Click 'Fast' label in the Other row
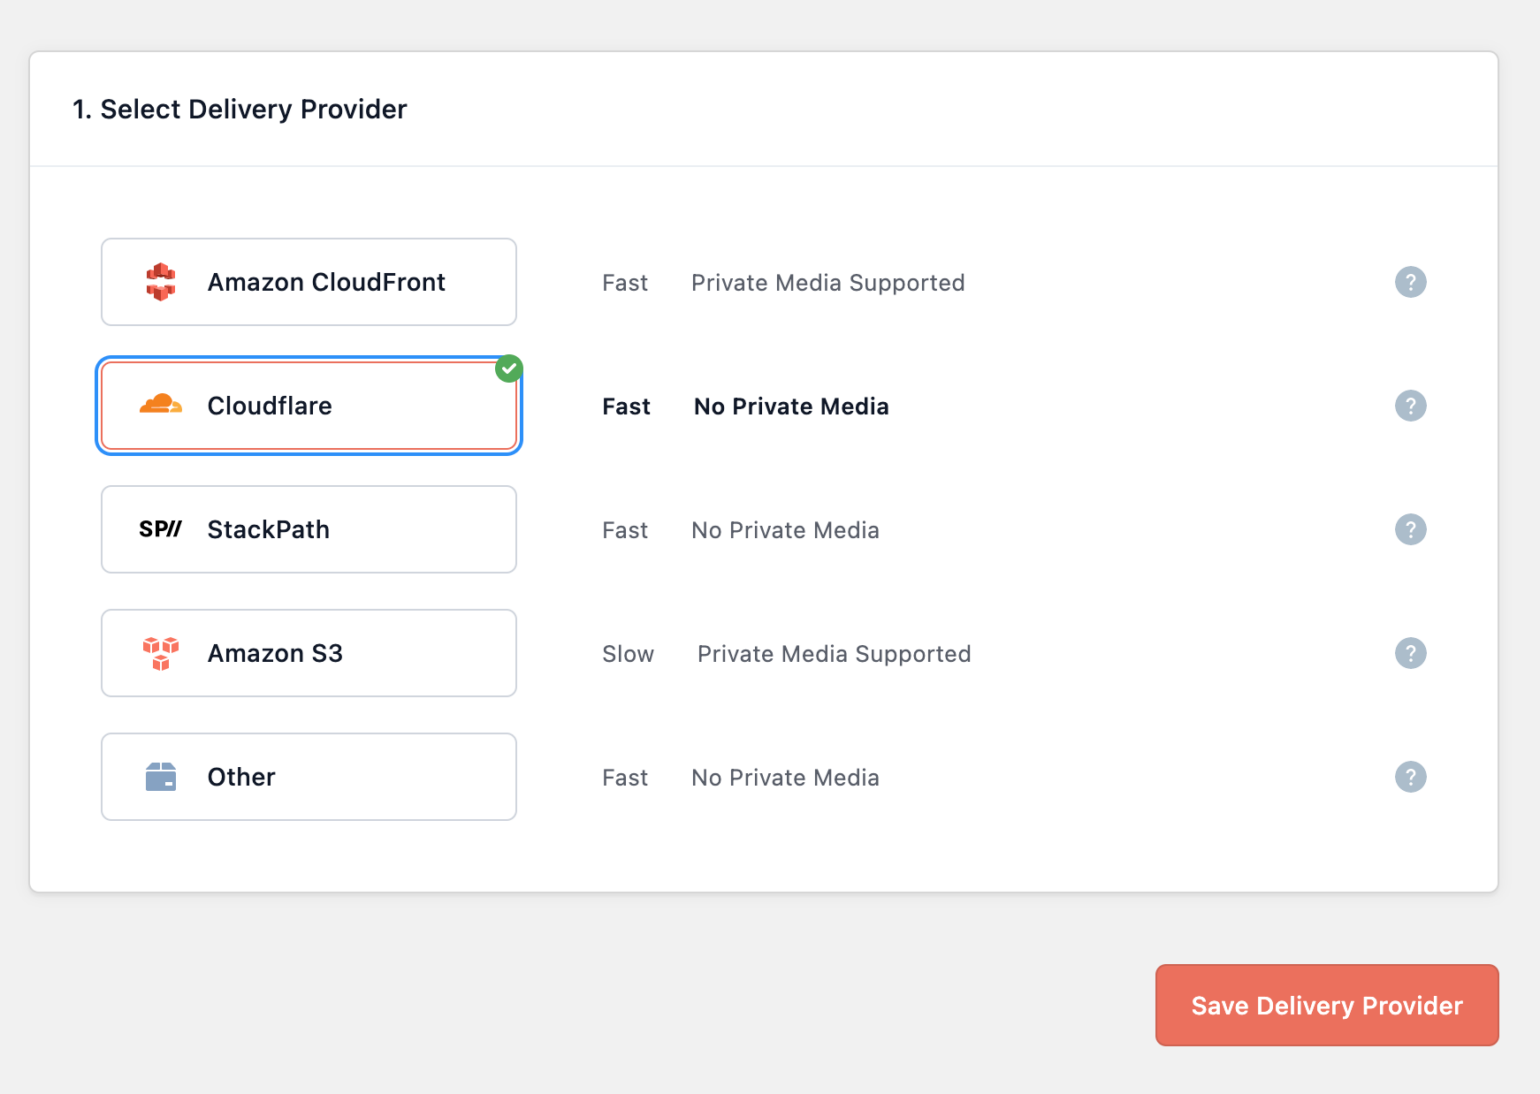This screenshot has height=1094, width=1540. (625, 778)
